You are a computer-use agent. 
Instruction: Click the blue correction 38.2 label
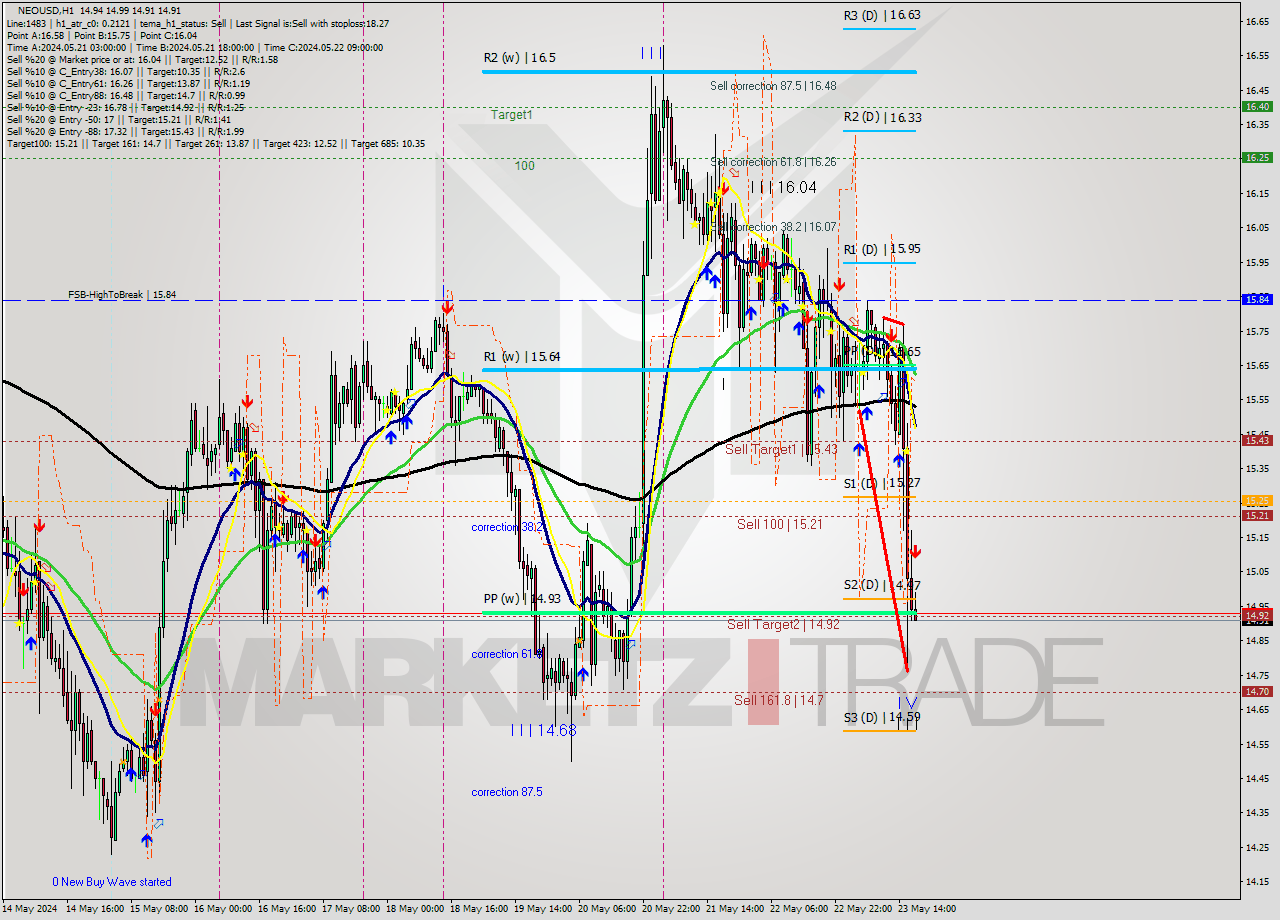click(x=507, y=527)
